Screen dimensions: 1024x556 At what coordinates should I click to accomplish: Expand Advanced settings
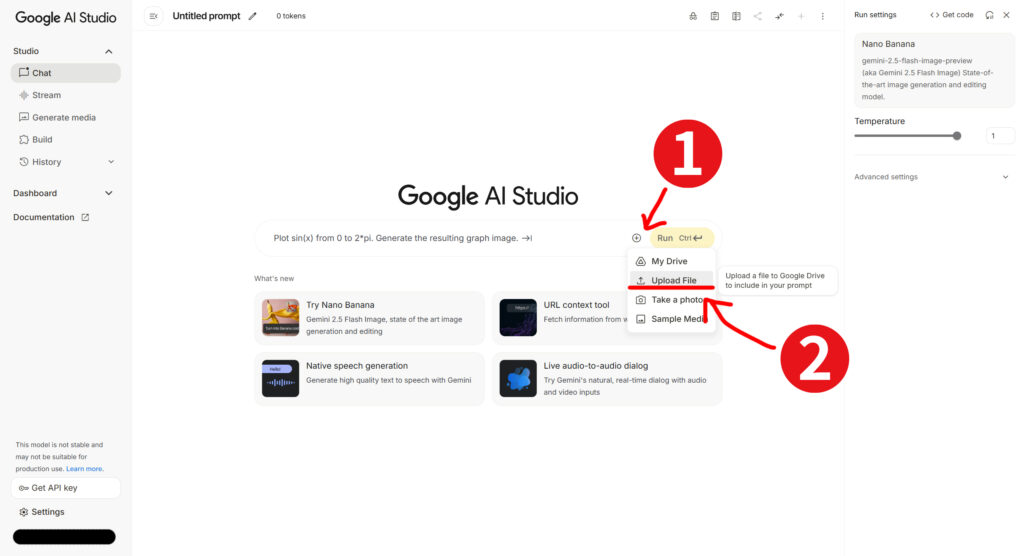pyautogui.click(x=932, y=176)
